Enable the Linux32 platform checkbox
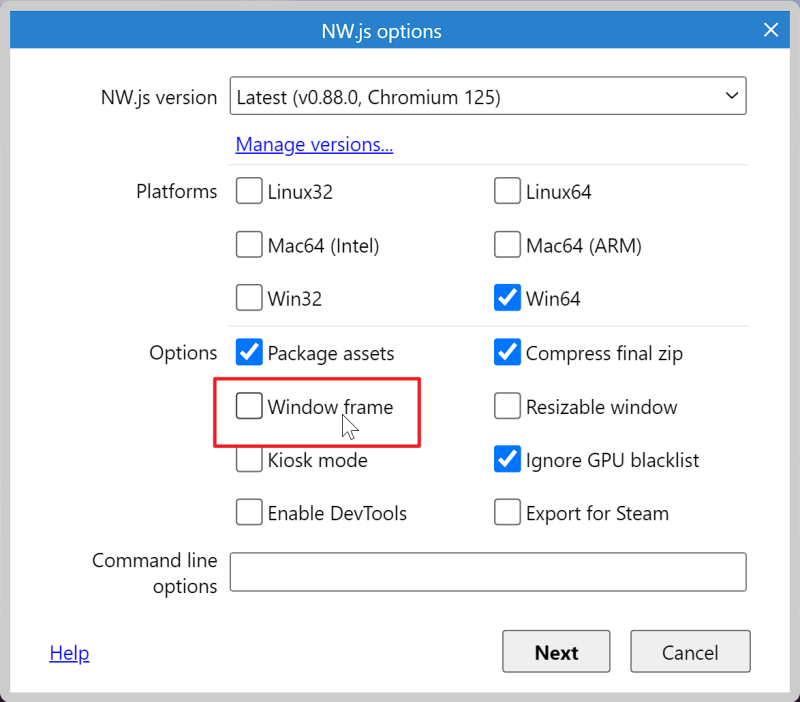Image resolution: width=800 pixels, height=702 pixels. (249, 191)
